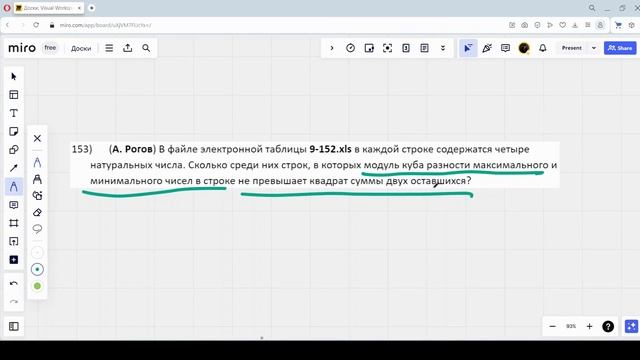The width and height of the screenshot is (640, 360).
Task: Export the board with upload icon
Action: point(128,48)
